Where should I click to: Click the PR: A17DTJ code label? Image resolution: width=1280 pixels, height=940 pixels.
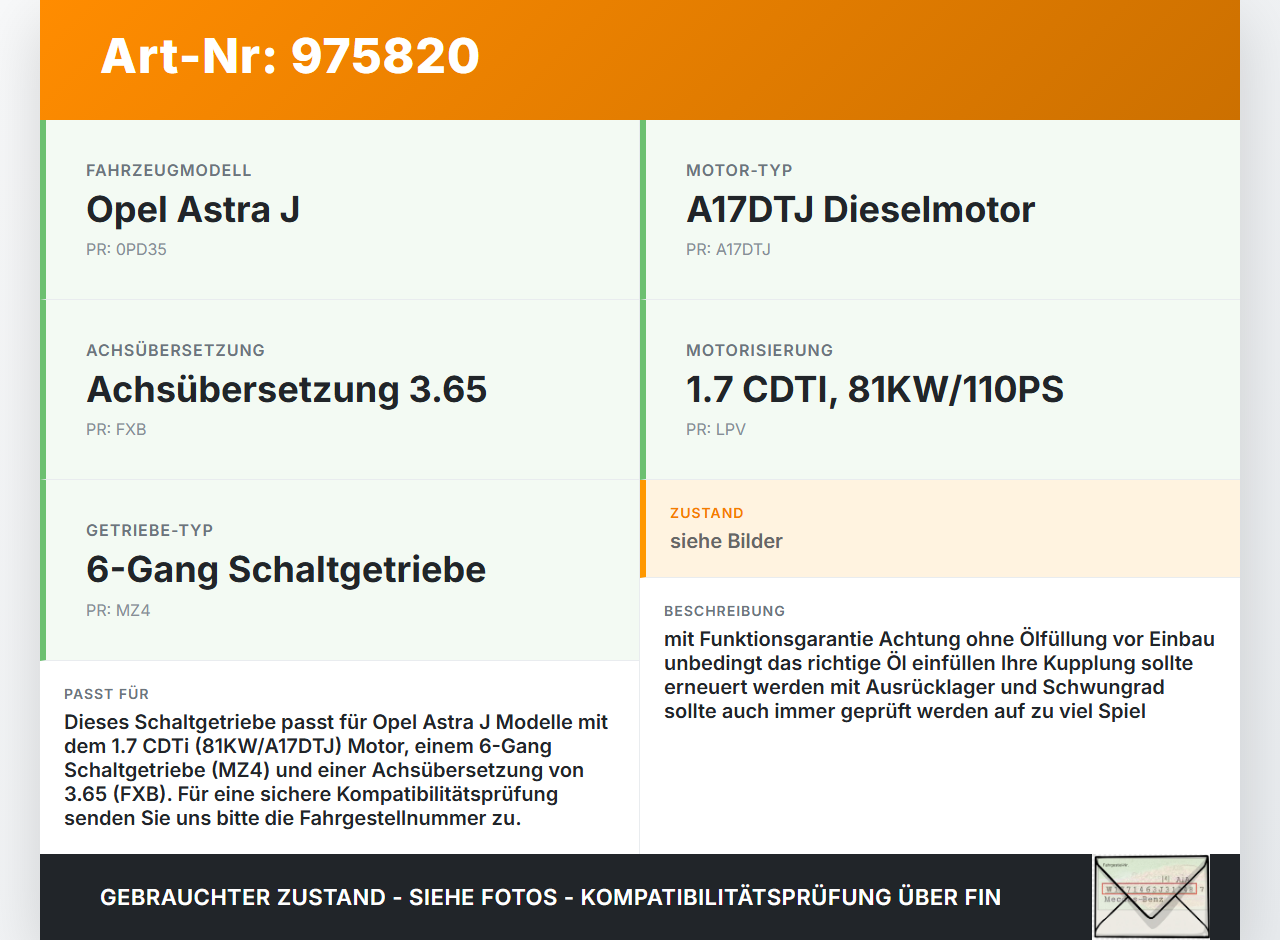(x=728, y=249)
